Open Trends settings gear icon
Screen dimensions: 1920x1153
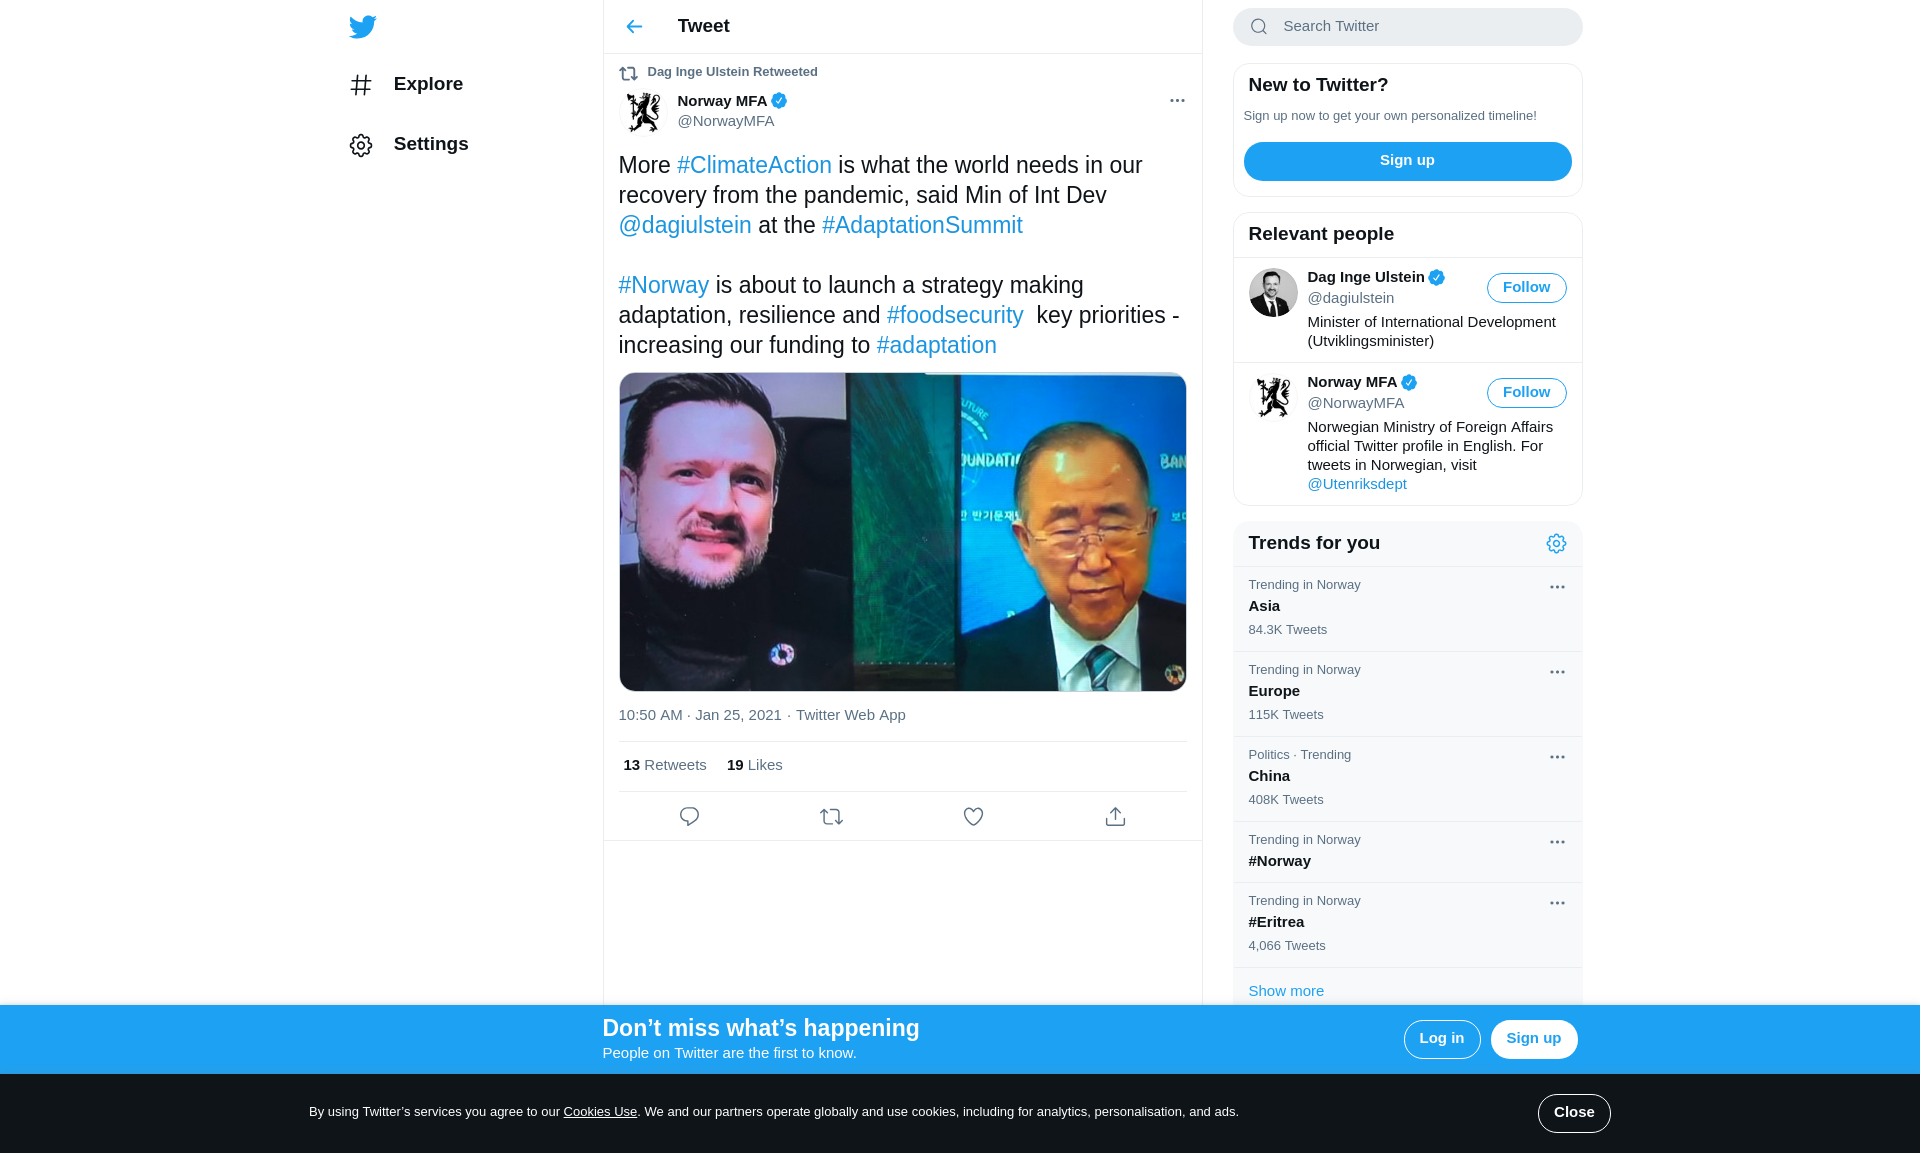click(1556, 543)
